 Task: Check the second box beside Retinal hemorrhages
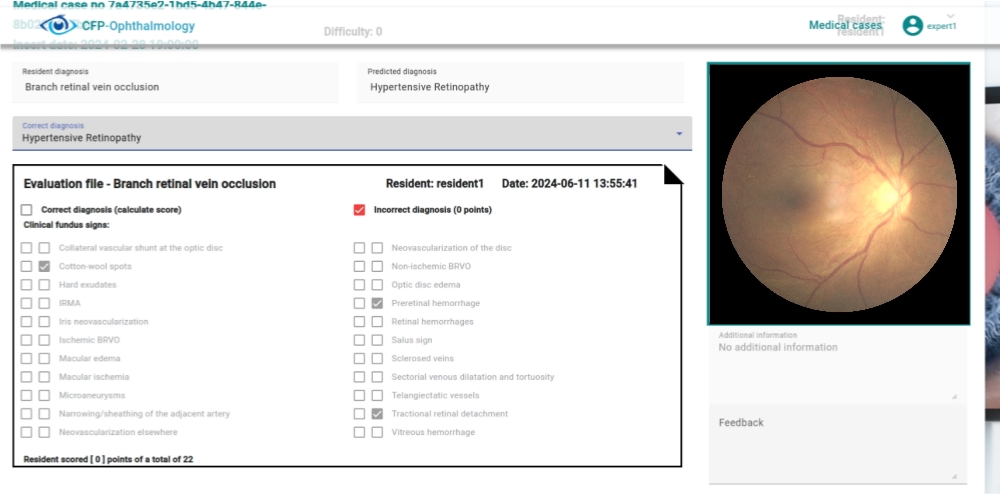[377, 322]
